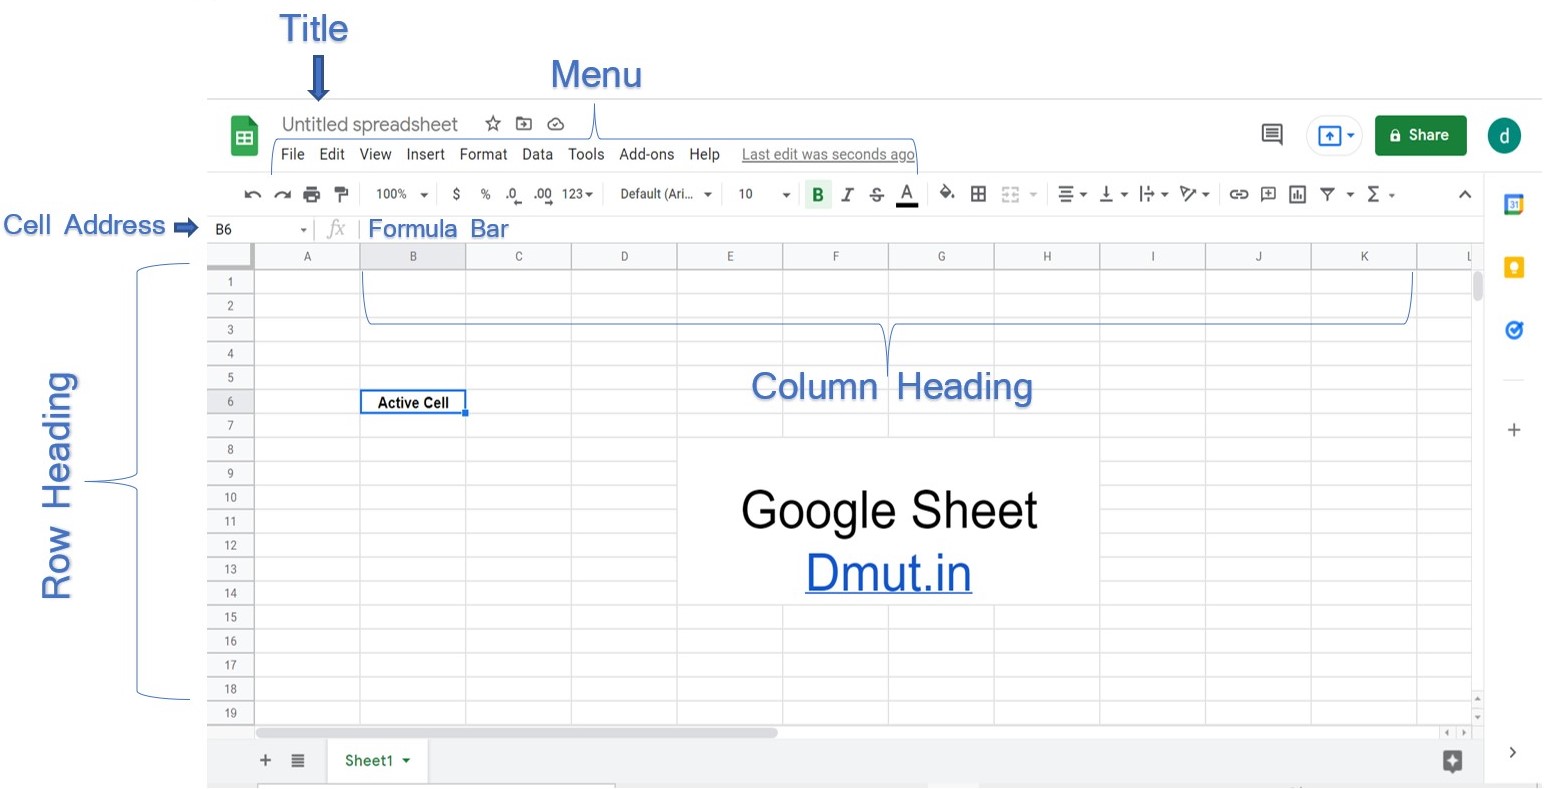
Task: Open Google Calendar from the side panel
Action: coord(1513,203)
